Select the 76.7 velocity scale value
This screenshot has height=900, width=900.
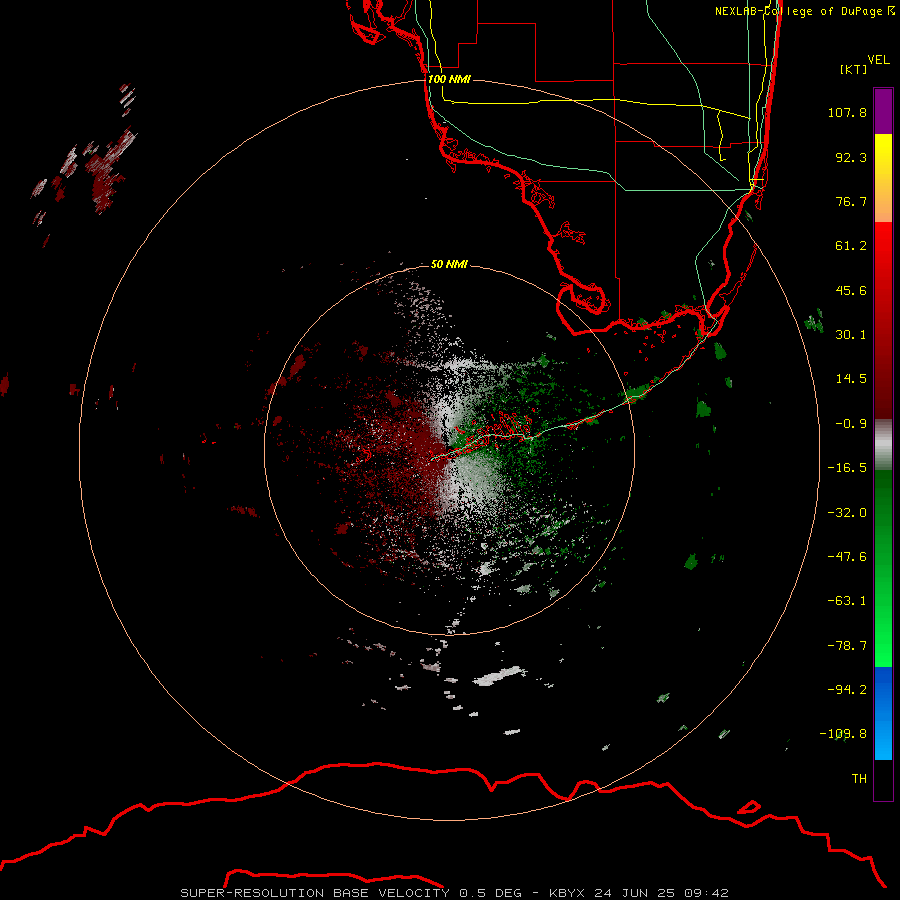point(851,201)
